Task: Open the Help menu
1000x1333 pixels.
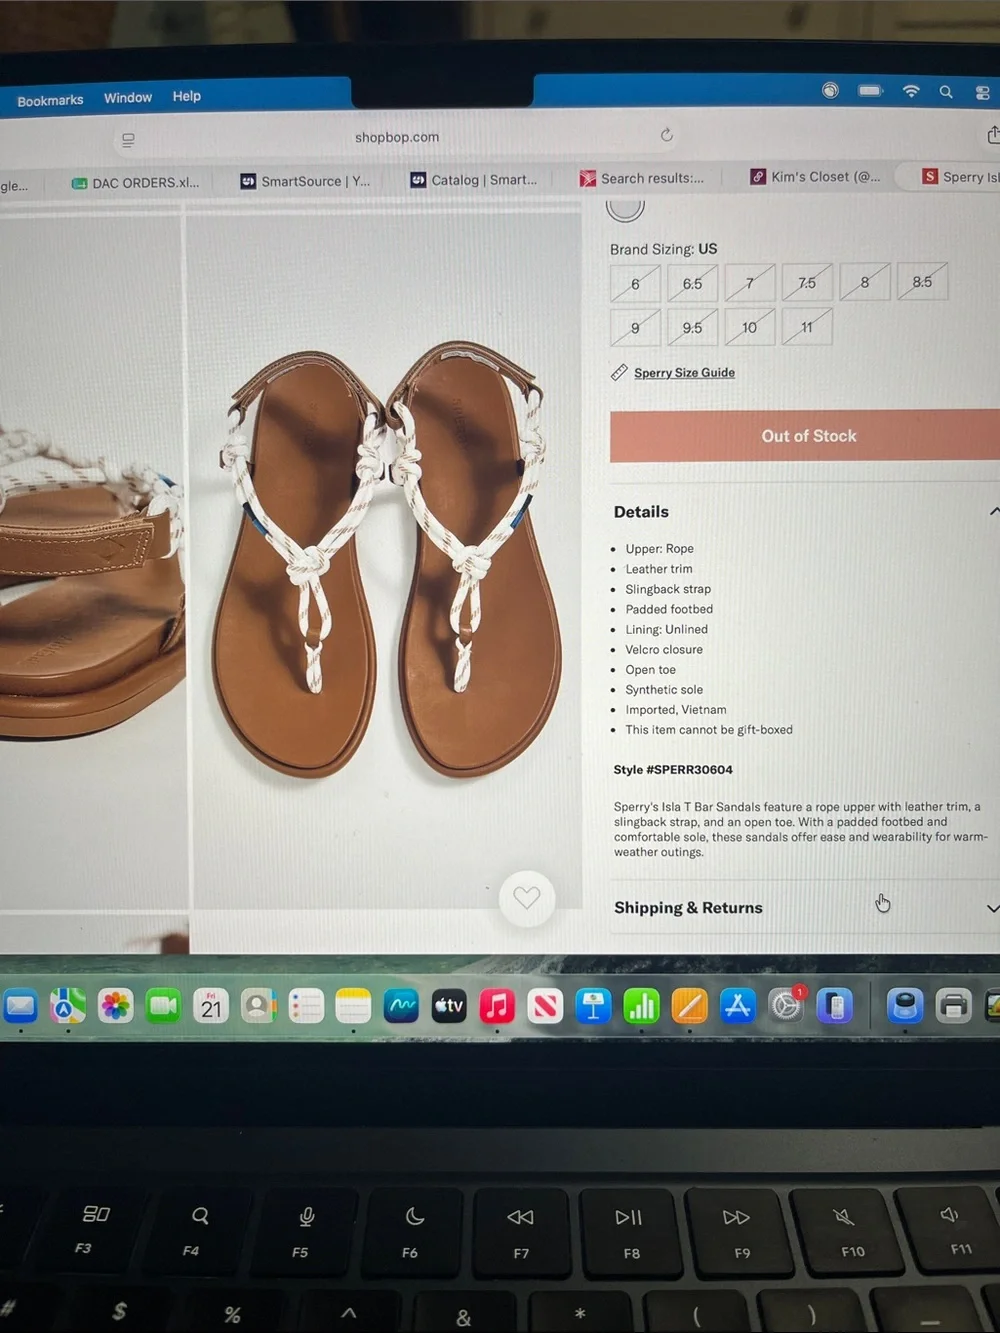Action: click(x=186, y=96)
